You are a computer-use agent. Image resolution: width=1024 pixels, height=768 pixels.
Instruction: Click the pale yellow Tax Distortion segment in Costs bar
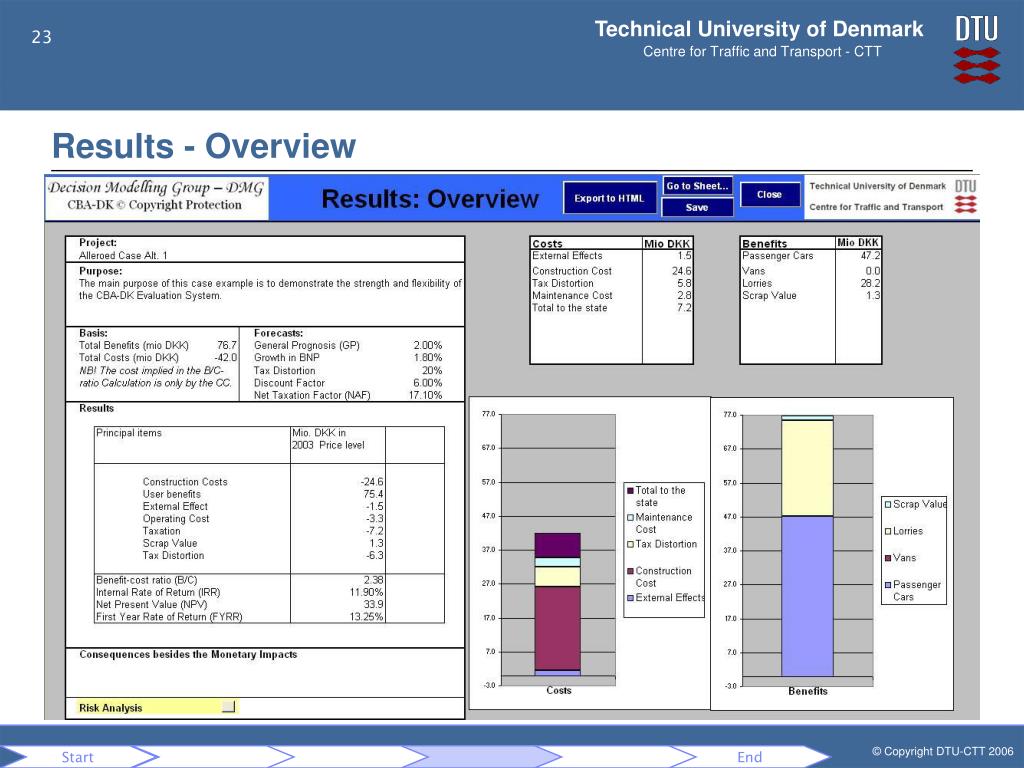pos(557,576)
